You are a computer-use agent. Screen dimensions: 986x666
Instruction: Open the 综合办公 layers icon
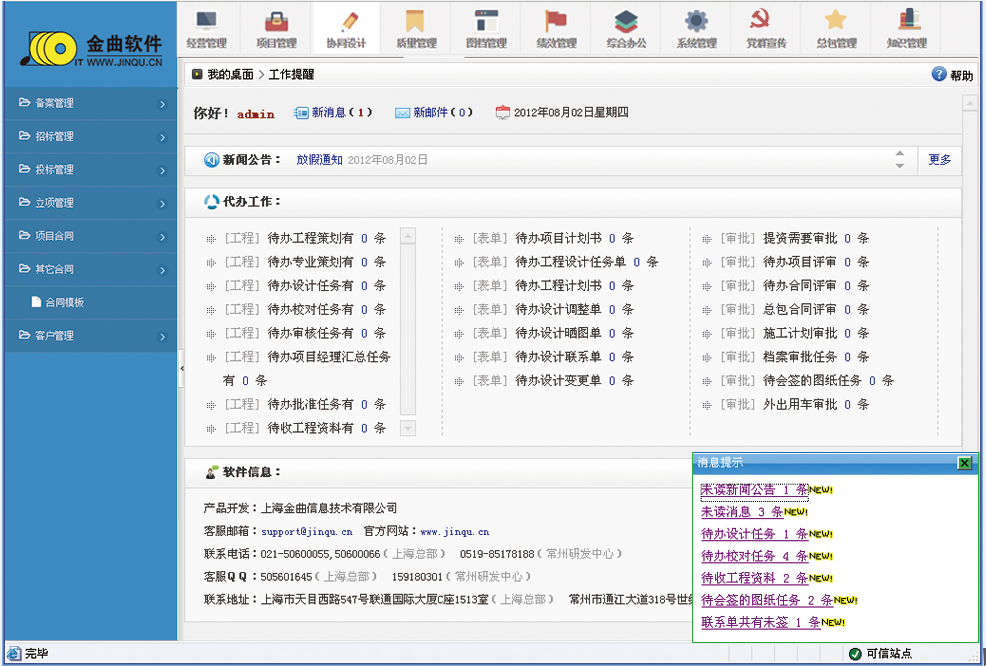click(626, 22)
